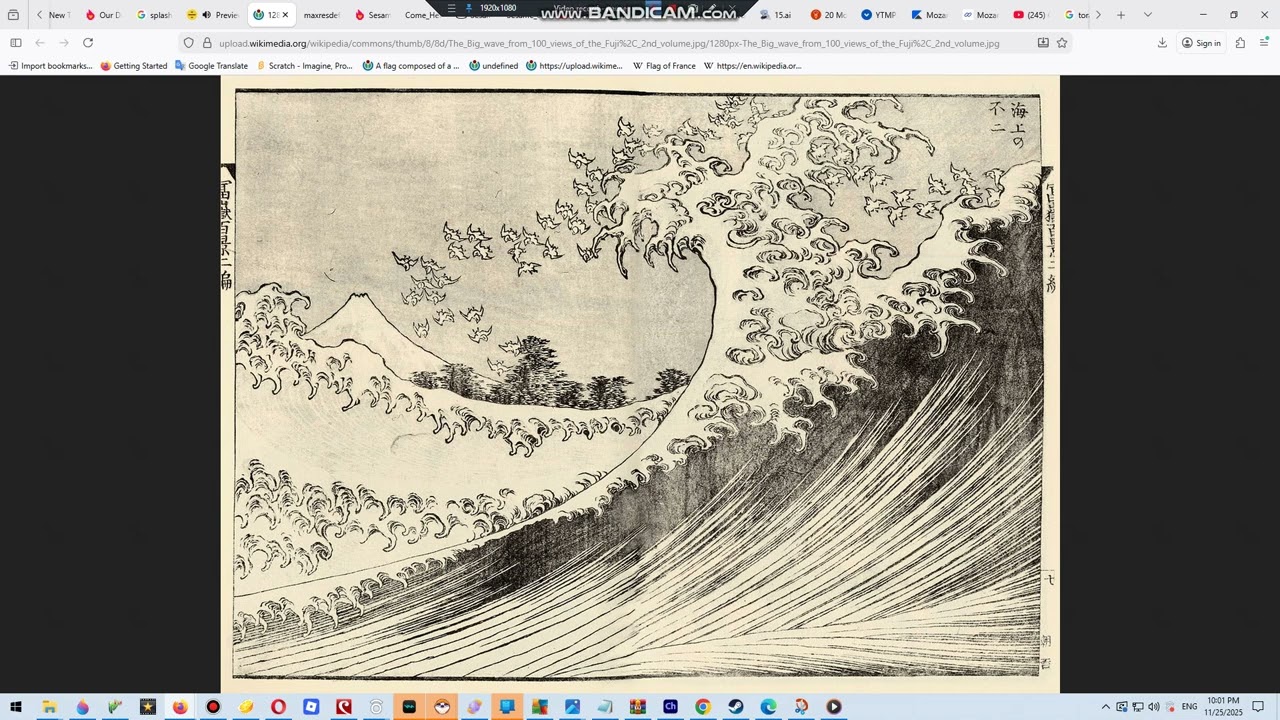Open the Import bookmarks... item
1280x720 pixels.
(x=50, y=66)
